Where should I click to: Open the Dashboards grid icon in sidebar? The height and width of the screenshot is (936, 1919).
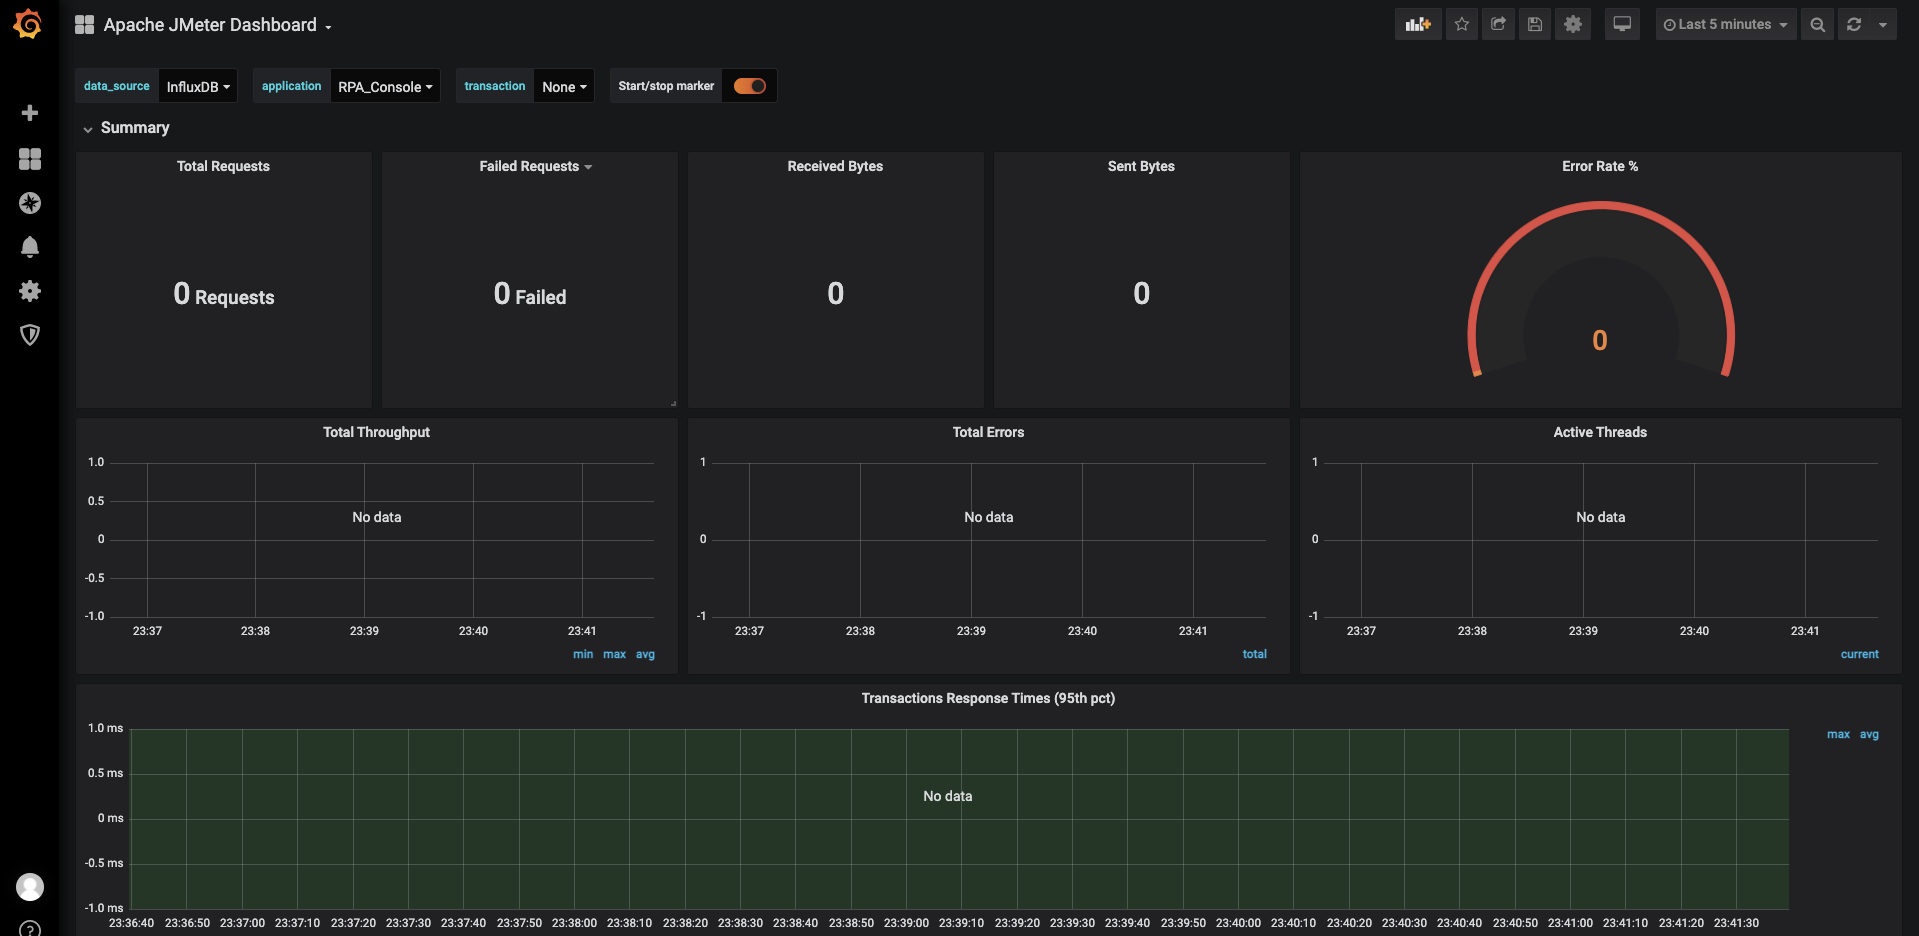pos(30,159)
